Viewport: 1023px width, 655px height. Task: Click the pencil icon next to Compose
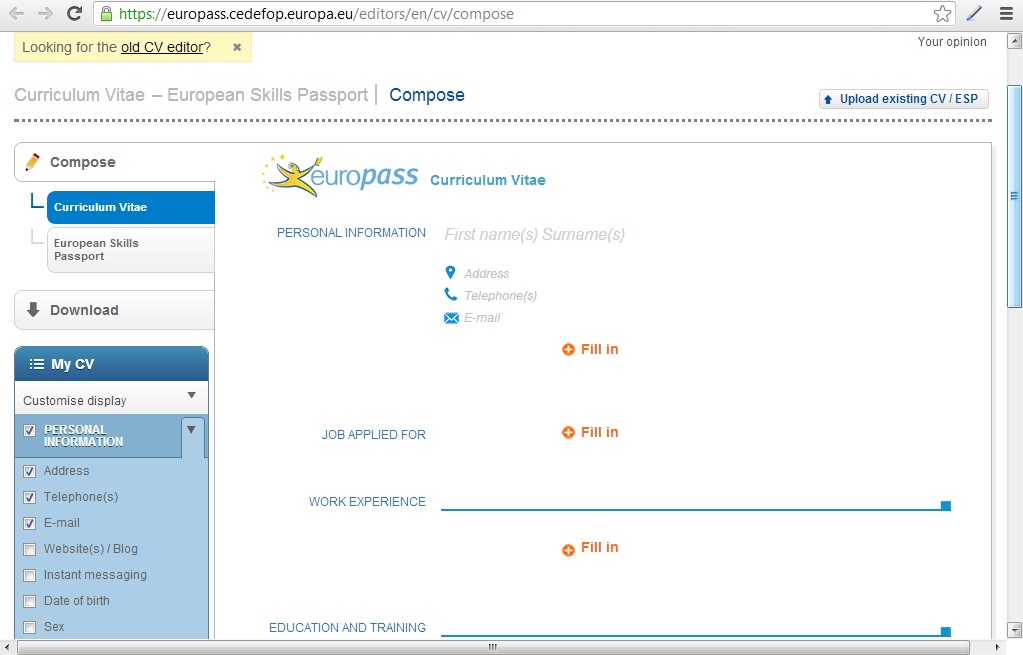[x=34, y=160]
